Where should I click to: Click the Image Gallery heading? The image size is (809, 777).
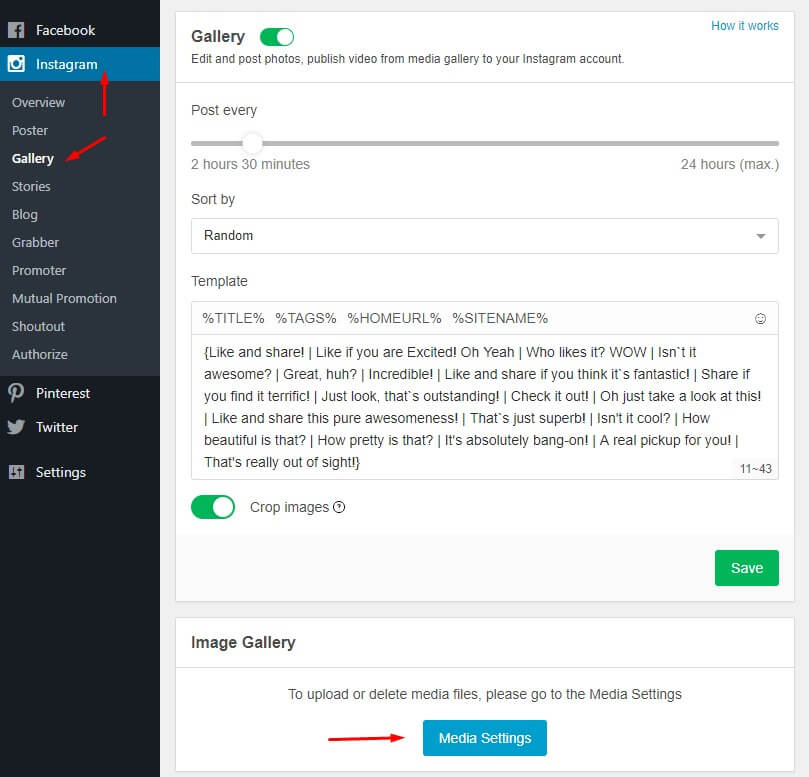tap(243, 642)
